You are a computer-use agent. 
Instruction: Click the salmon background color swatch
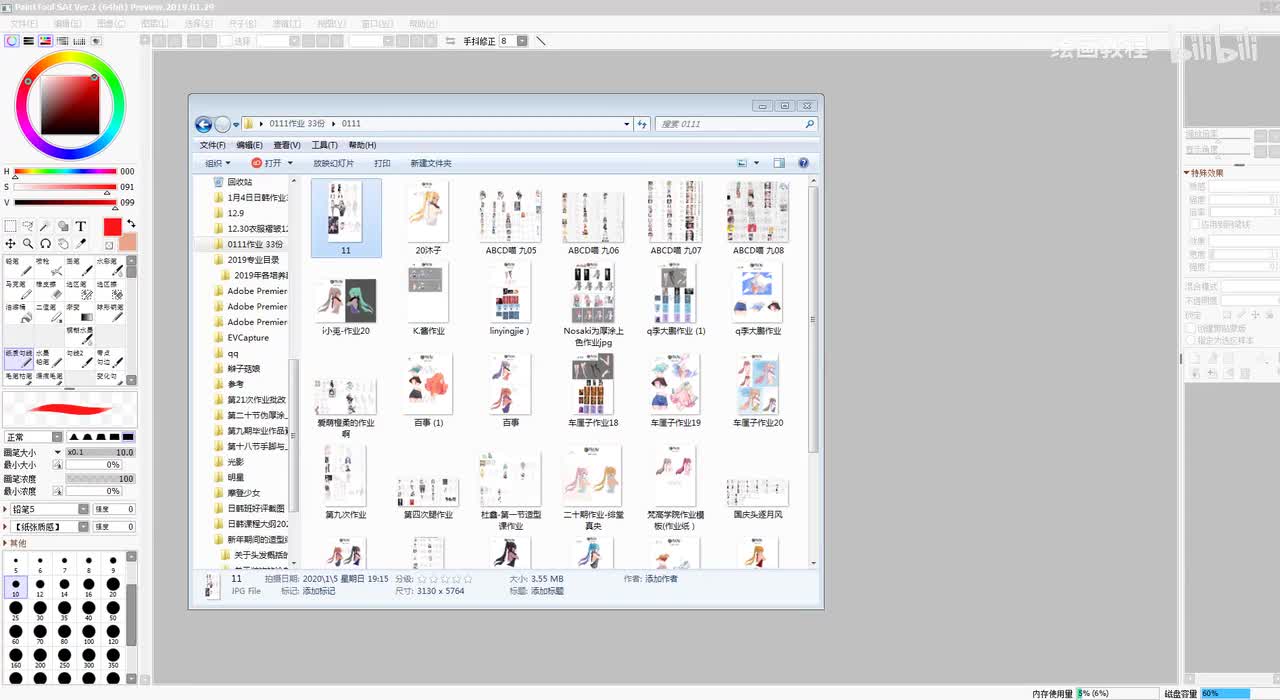point(127,242)
